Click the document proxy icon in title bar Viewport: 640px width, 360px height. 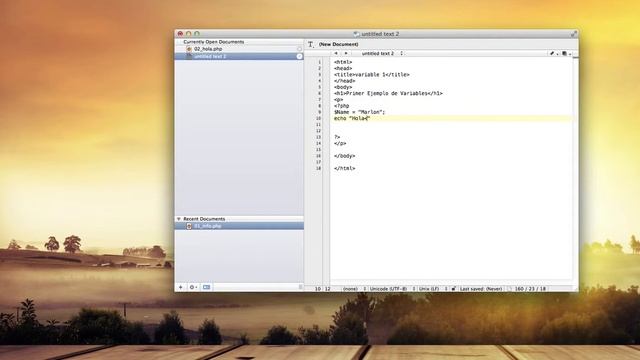(x=356, y=34)
